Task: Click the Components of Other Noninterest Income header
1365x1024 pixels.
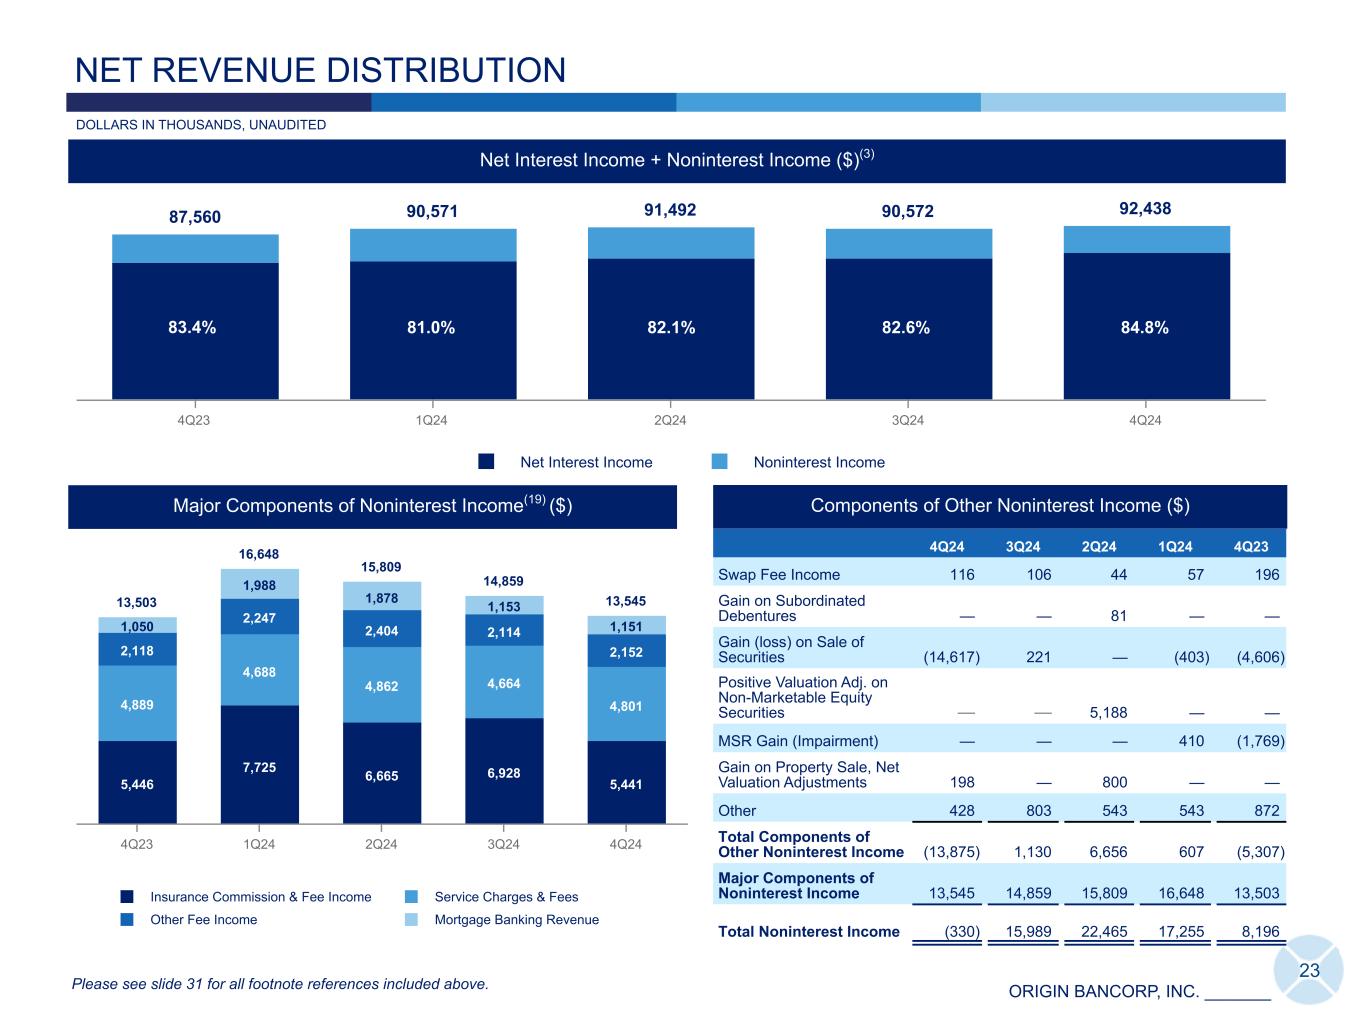Action: click(x=999, y=506)
